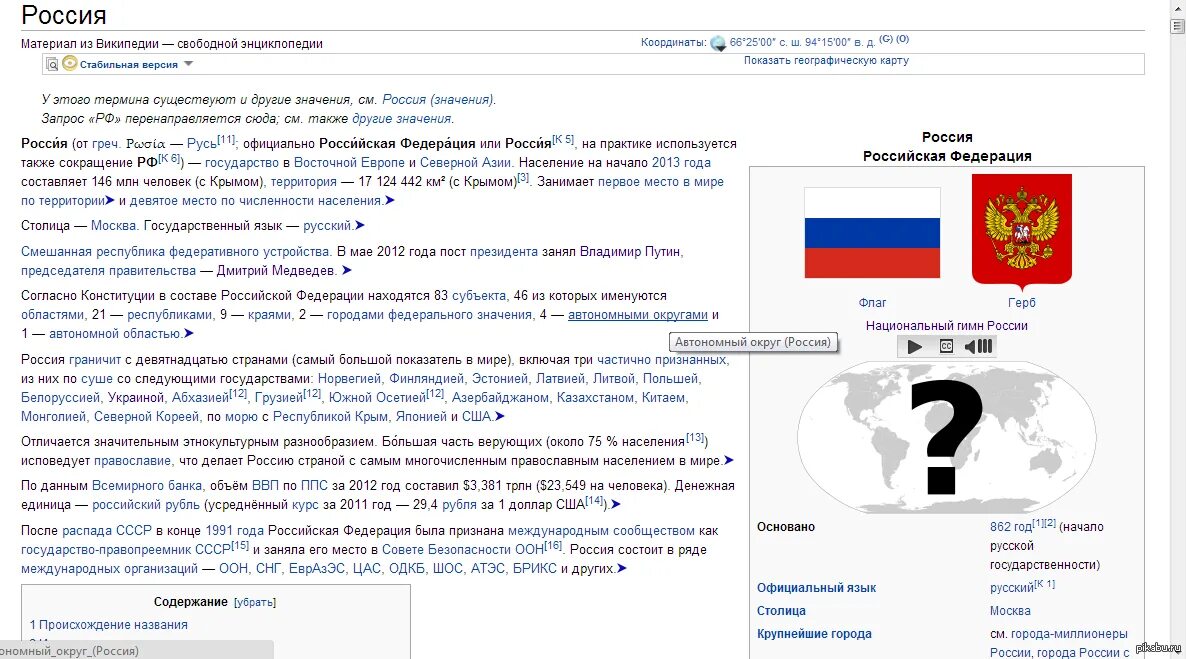This screenshot has height=659, width=1186.
Task: Open the Герб caption link
Action: point(1021,302)
